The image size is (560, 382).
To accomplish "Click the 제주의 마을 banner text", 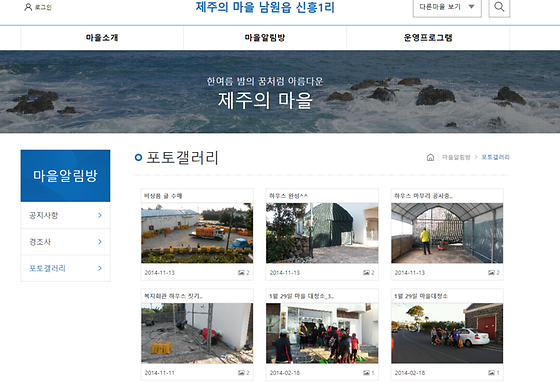I will pyautogui.click(x=265, y=100).
